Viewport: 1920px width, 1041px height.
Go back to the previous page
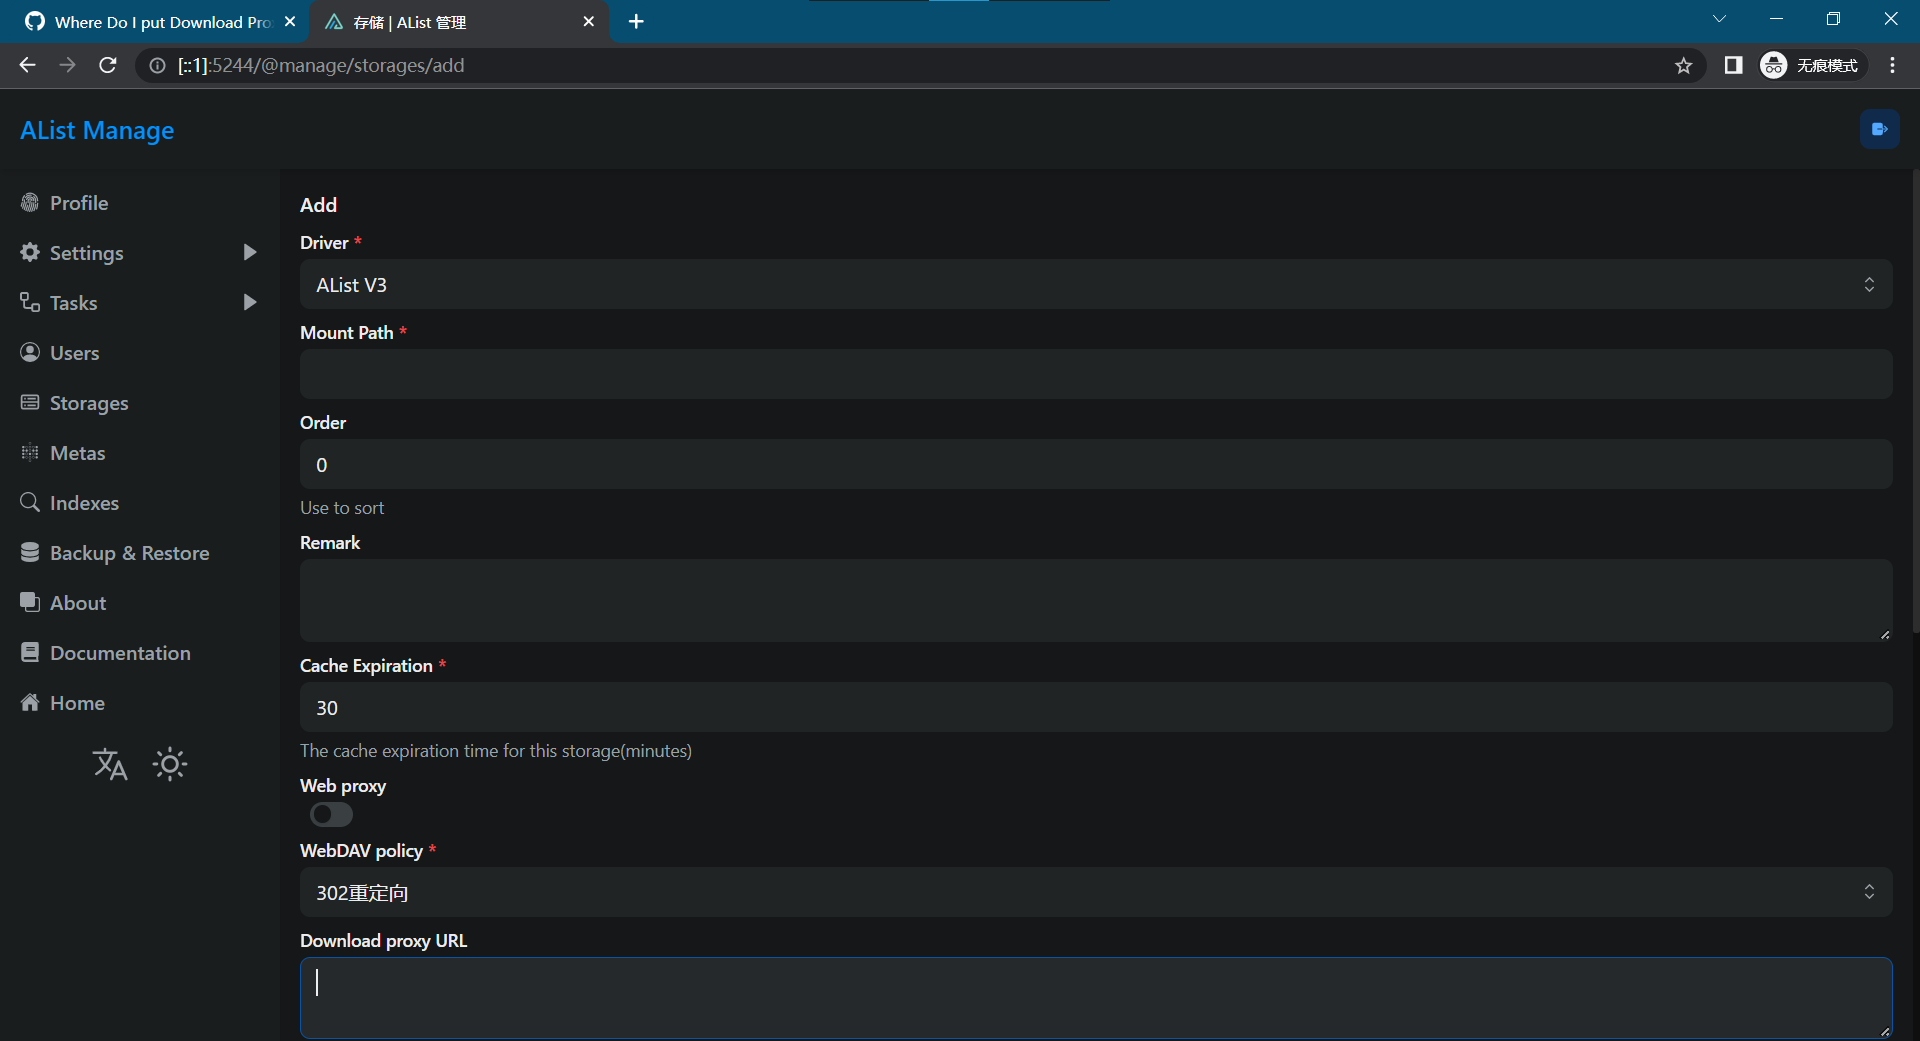pyautogui.click(x=27, y=66)
